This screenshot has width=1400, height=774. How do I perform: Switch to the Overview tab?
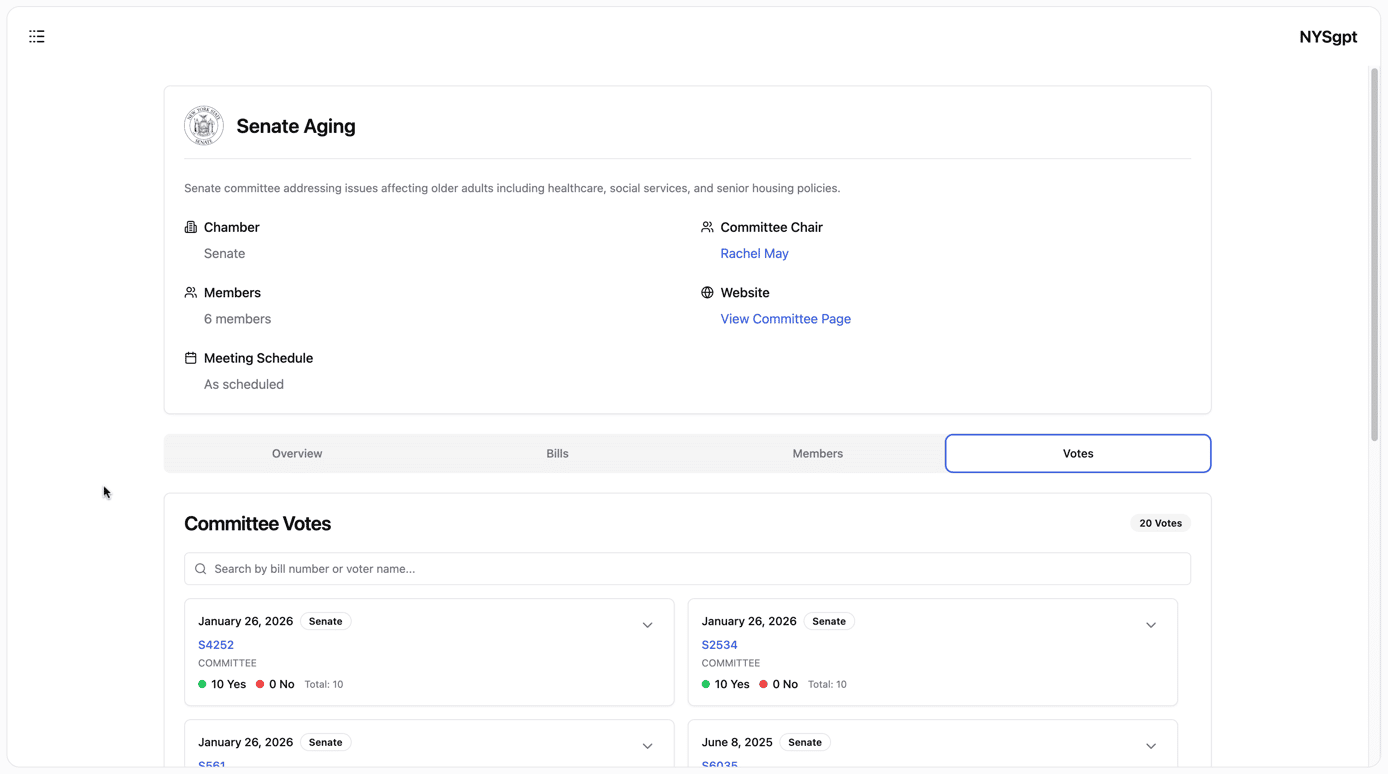[297, 454]
